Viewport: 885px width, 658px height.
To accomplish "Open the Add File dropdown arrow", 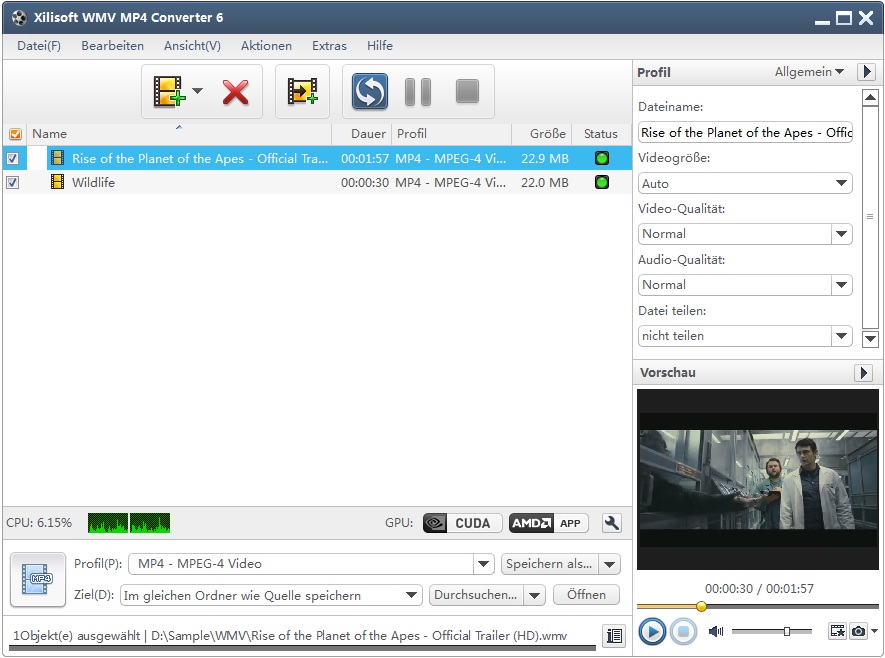I will (198, 91).
